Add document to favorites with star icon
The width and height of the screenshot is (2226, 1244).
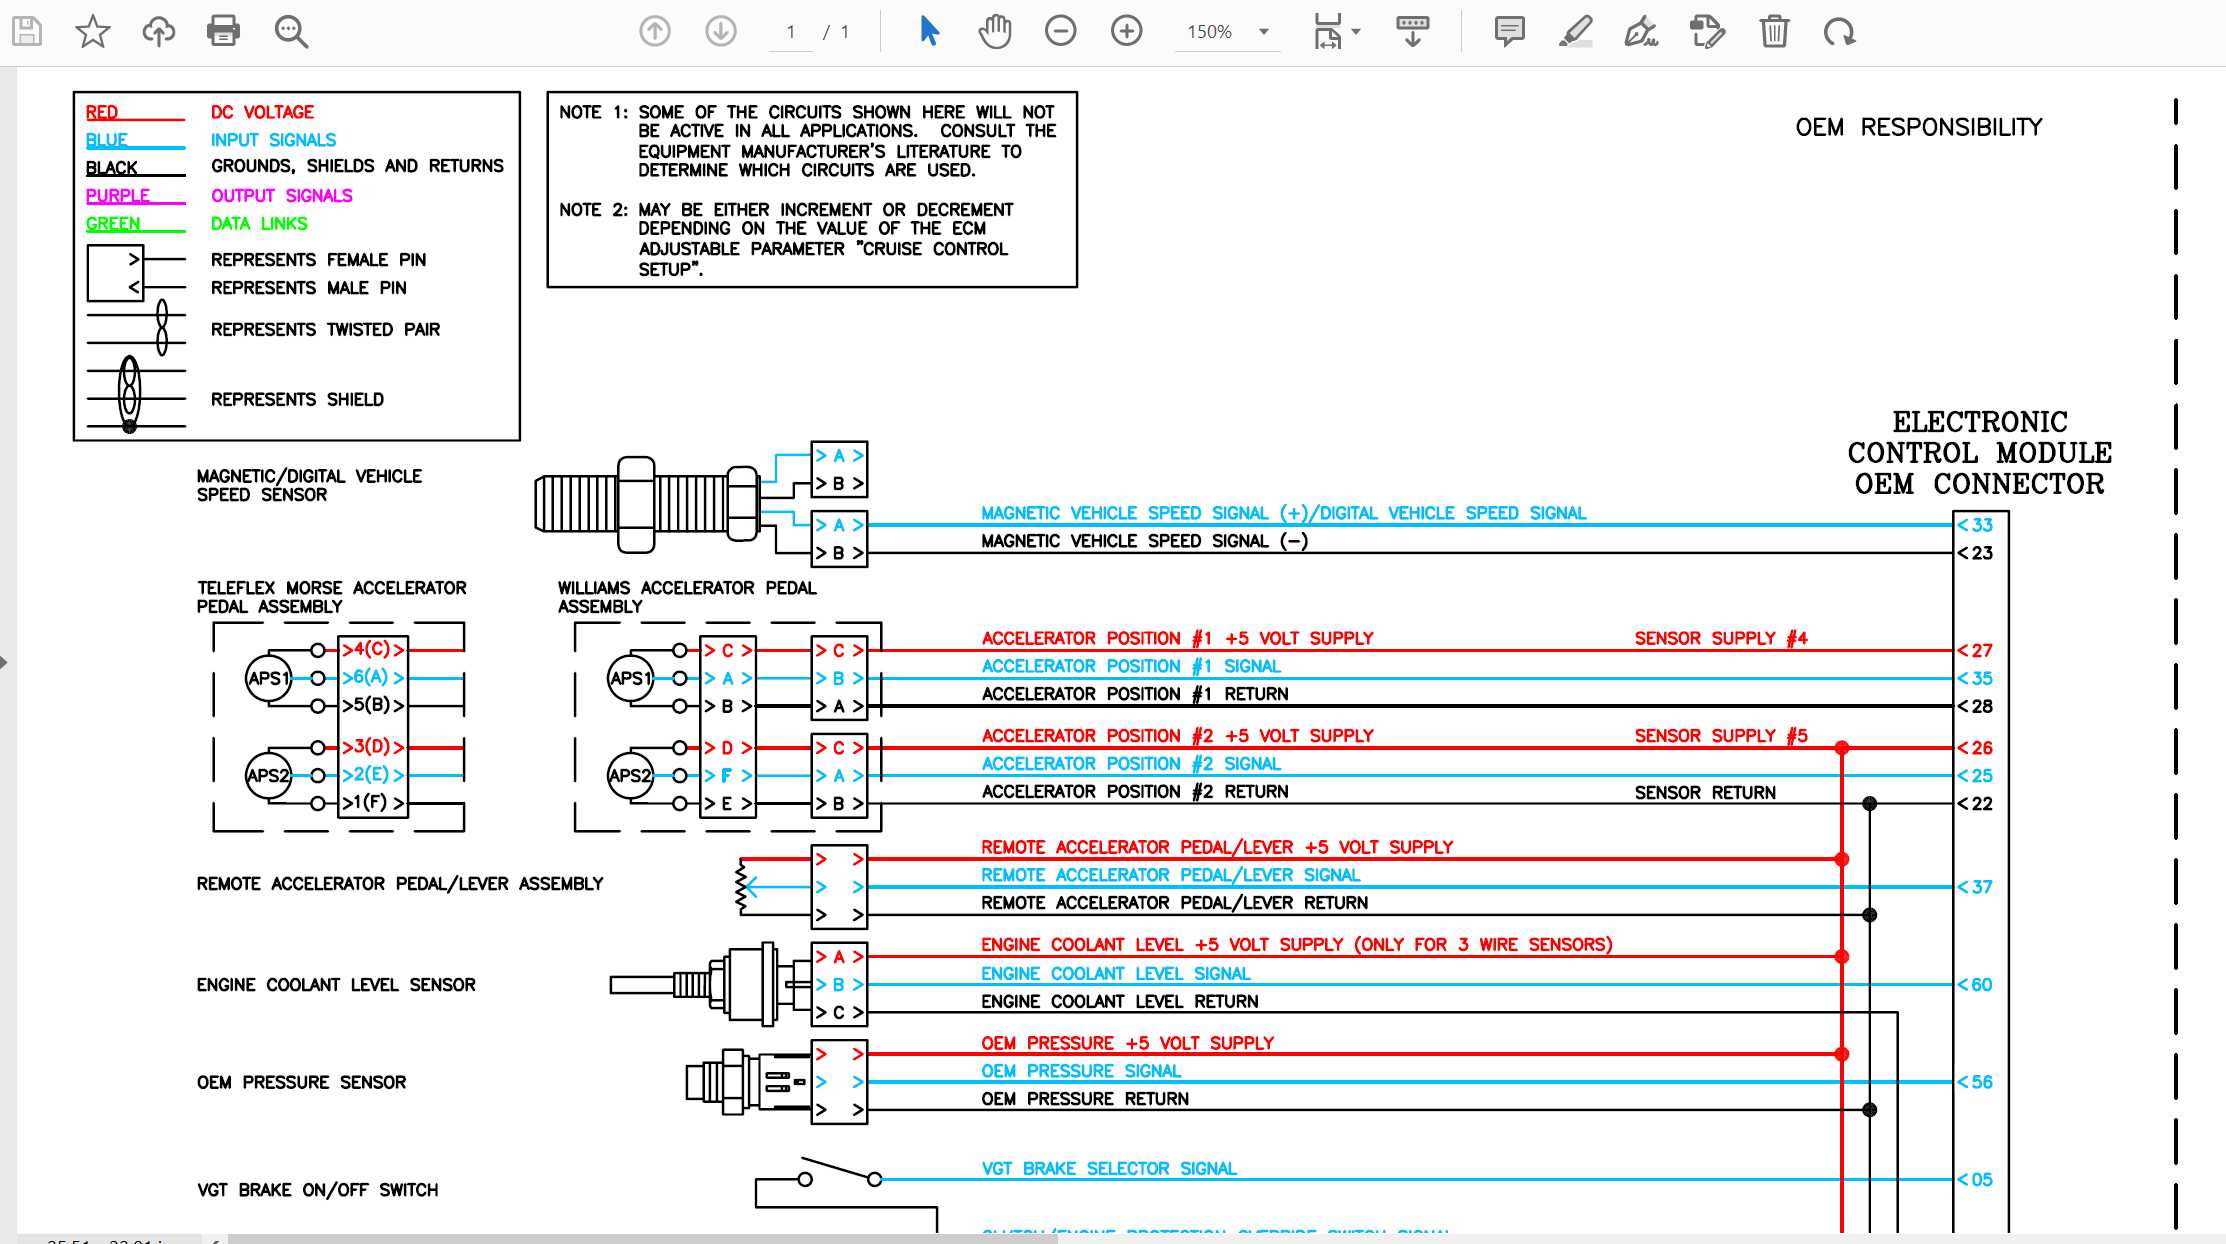[93, 32]
